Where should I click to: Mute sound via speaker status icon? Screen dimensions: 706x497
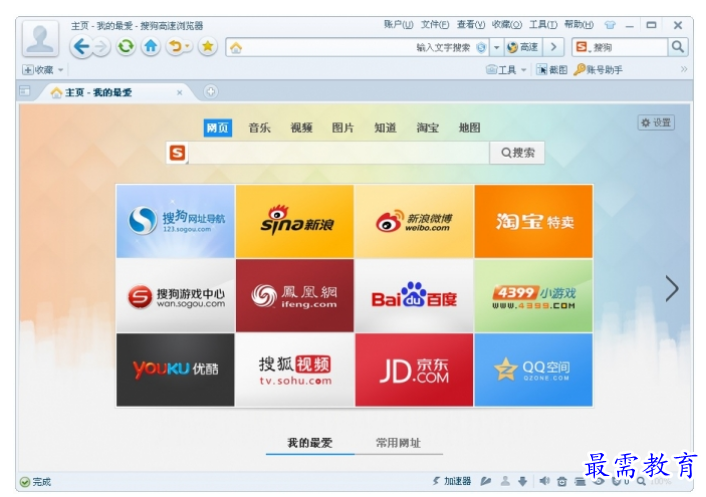coord(544,481)
